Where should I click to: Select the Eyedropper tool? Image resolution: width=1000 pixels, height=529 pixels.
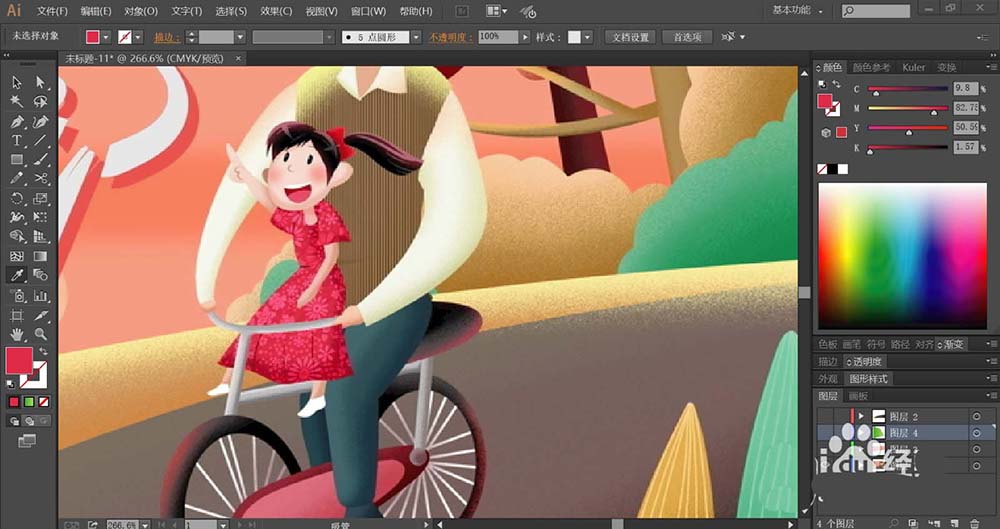[x=17, y=276]
